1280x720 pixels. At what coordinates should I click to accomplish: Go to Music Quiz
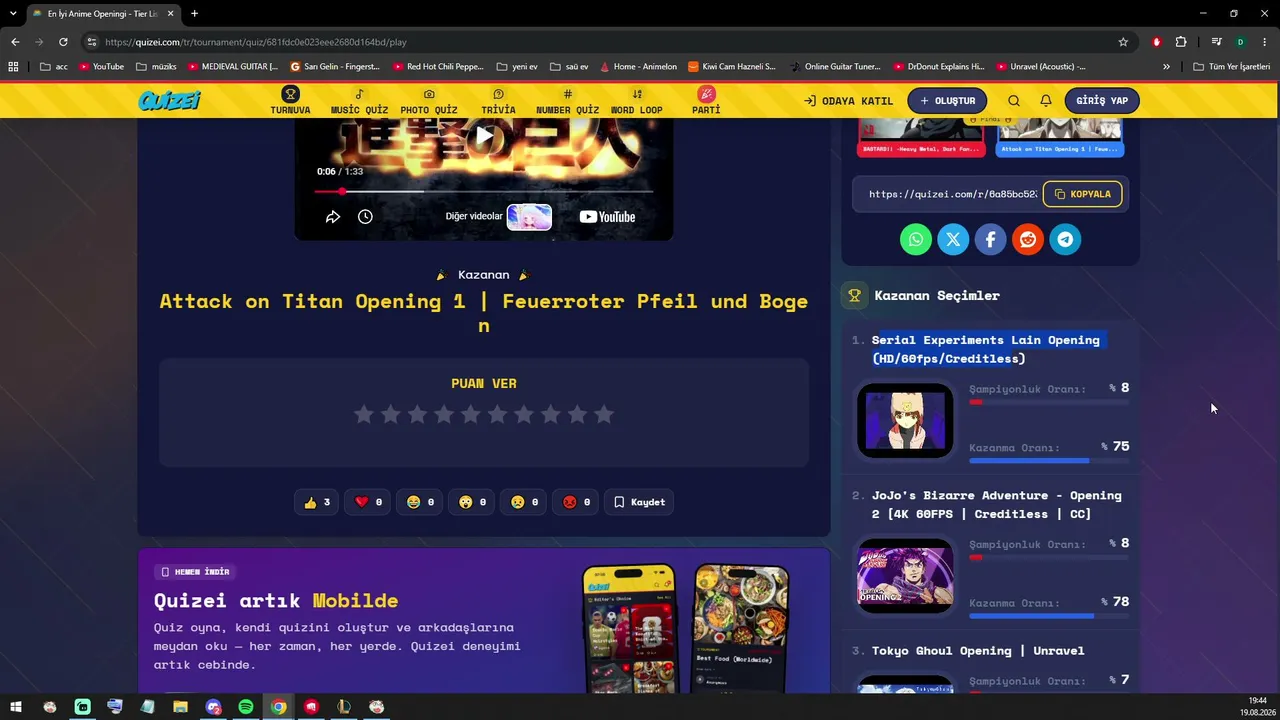point(359,101)
